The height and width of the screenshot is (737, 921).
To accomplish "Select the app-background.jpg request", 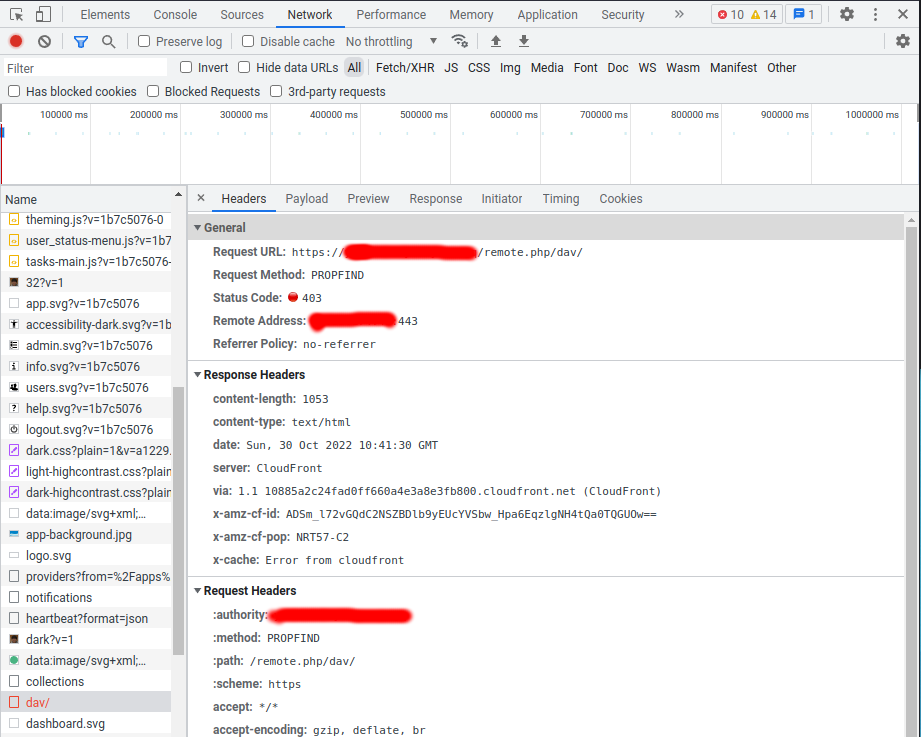I will tap(86, 534).
